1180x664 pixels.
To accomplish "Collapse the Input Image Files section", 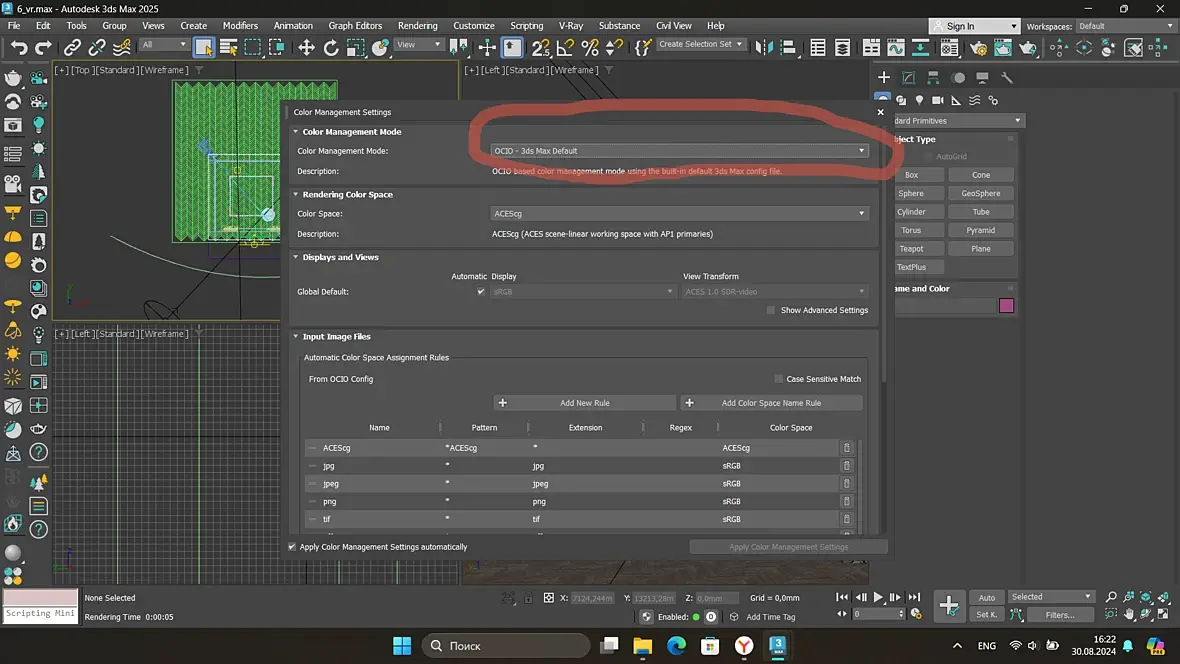I will pyautogui.click(x=296, y=337).
